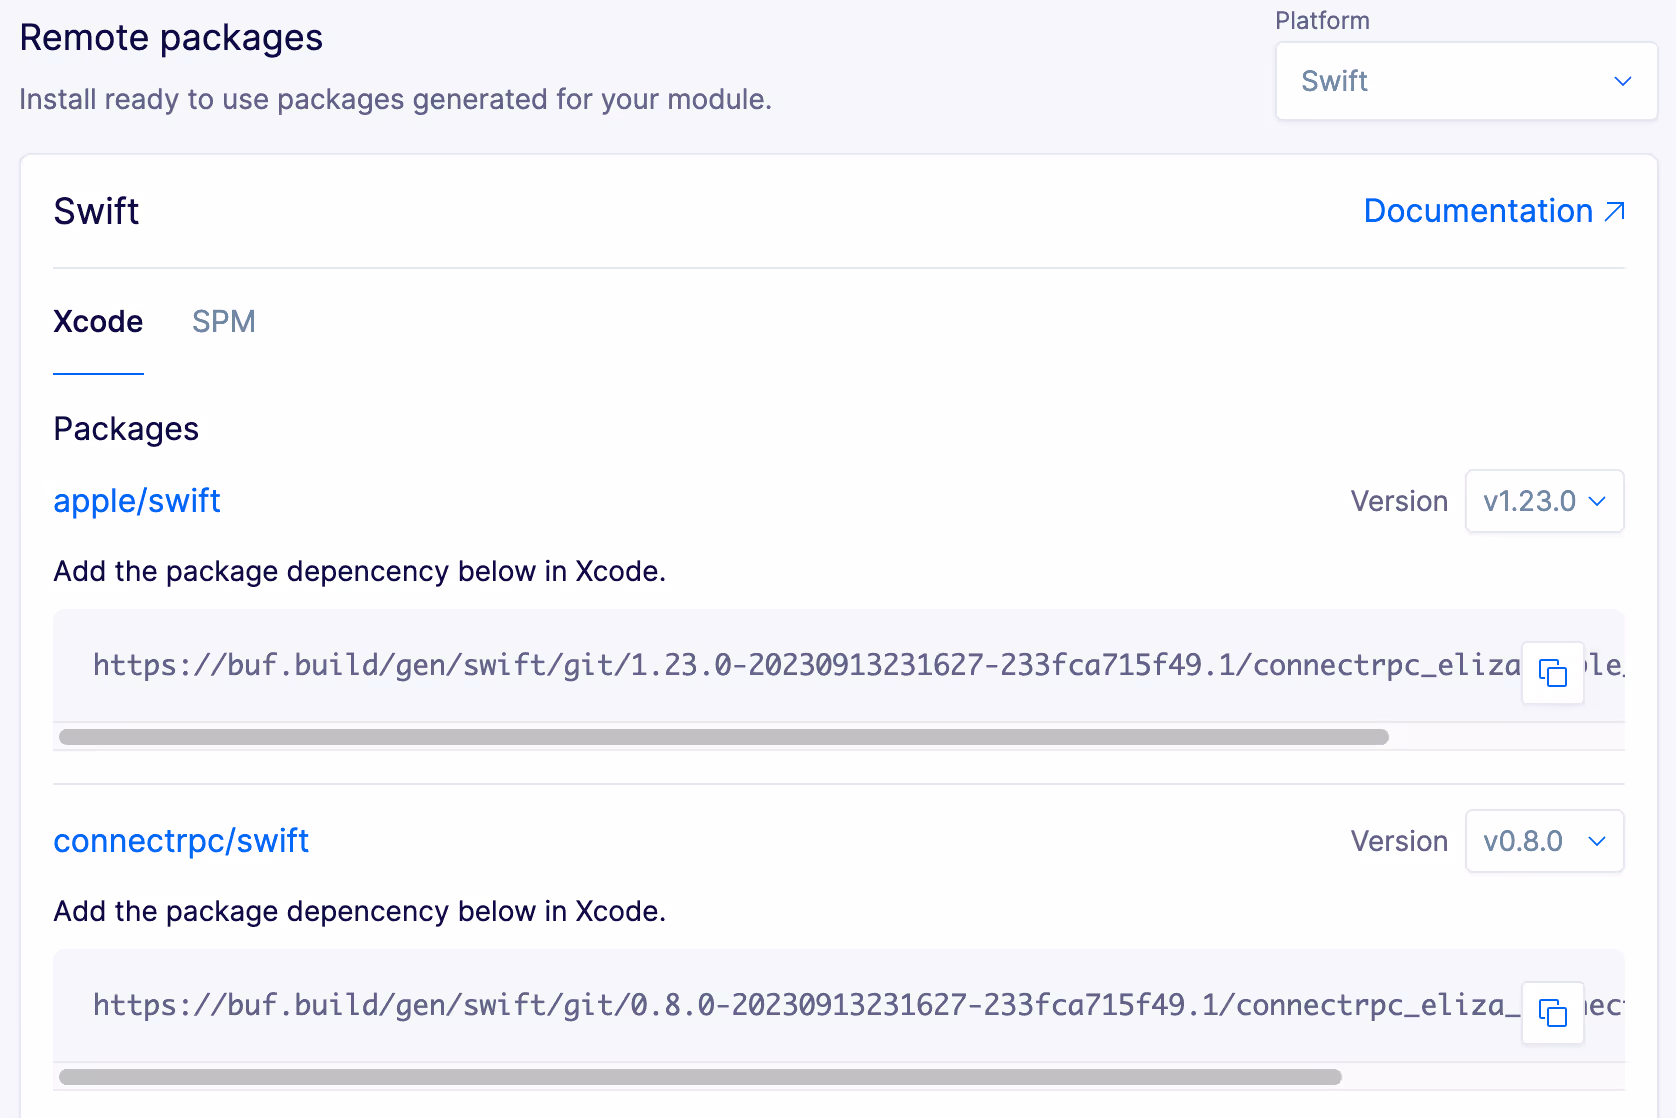Click the scrollbar under the connectrpc/swift URL
This screenshot has width=1676, height=1118.
[700, 1077]
